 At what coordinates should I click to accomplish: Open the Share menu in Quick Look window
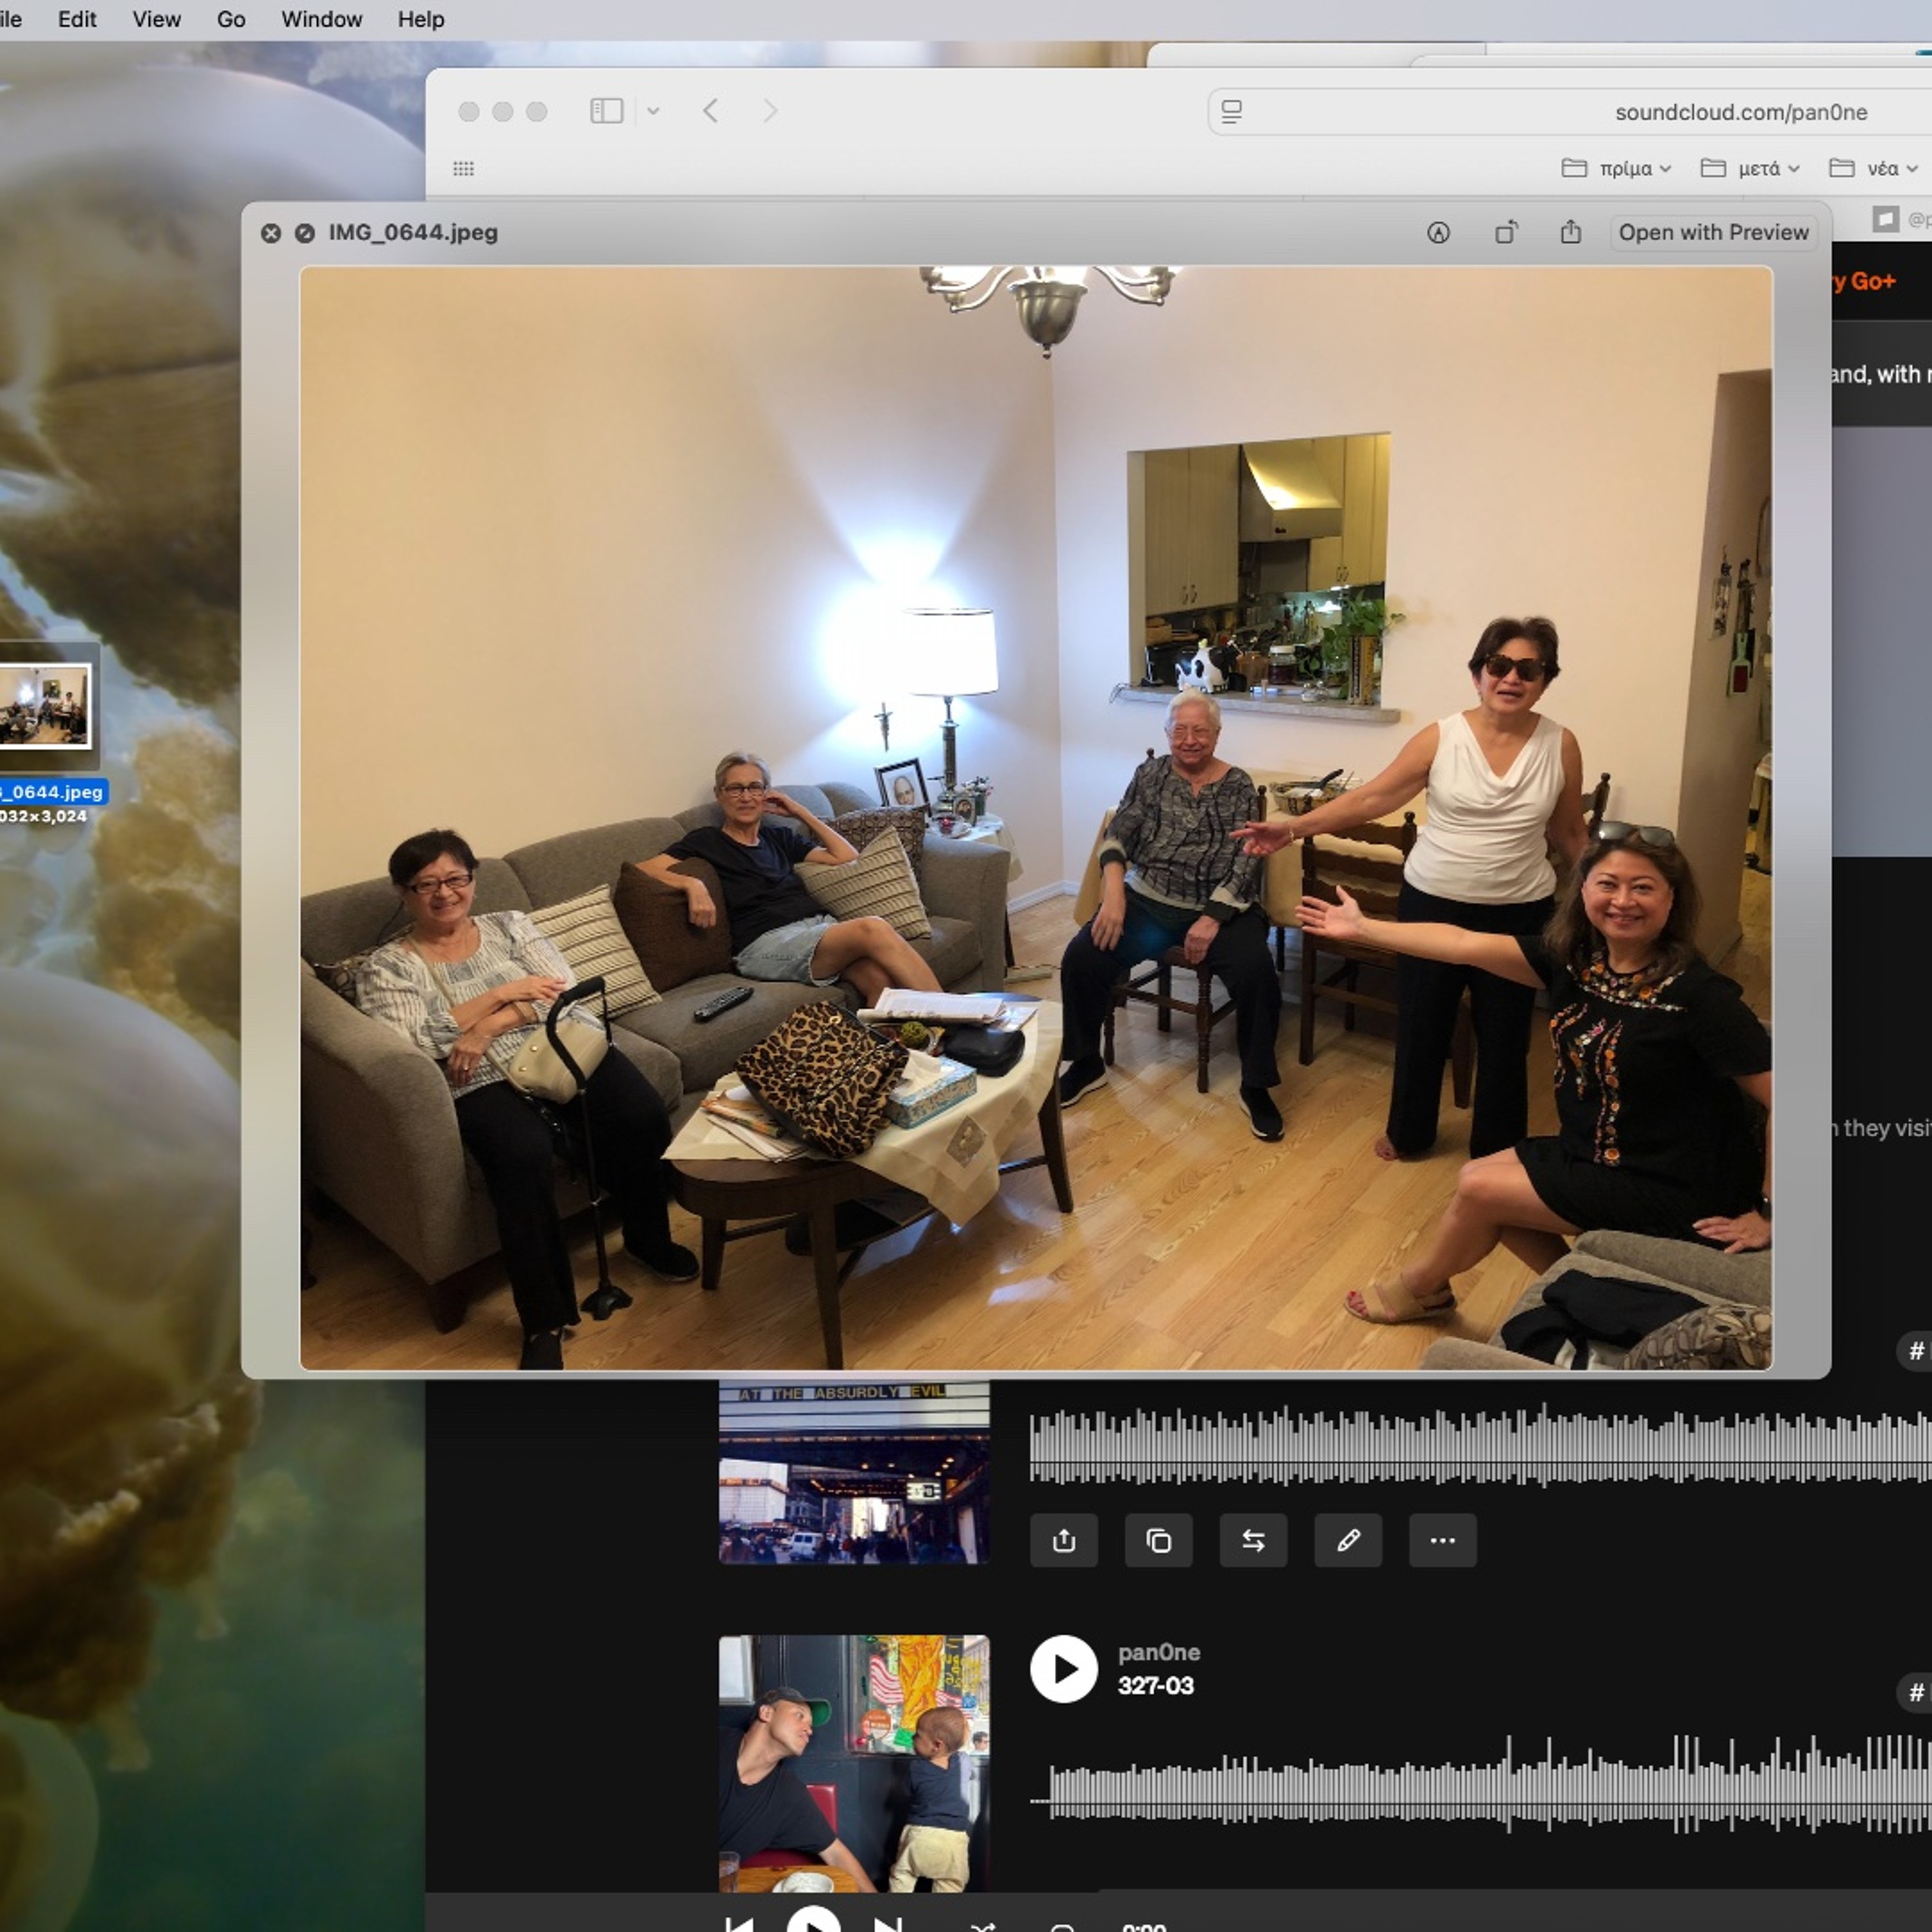[x=1571, y=232]
